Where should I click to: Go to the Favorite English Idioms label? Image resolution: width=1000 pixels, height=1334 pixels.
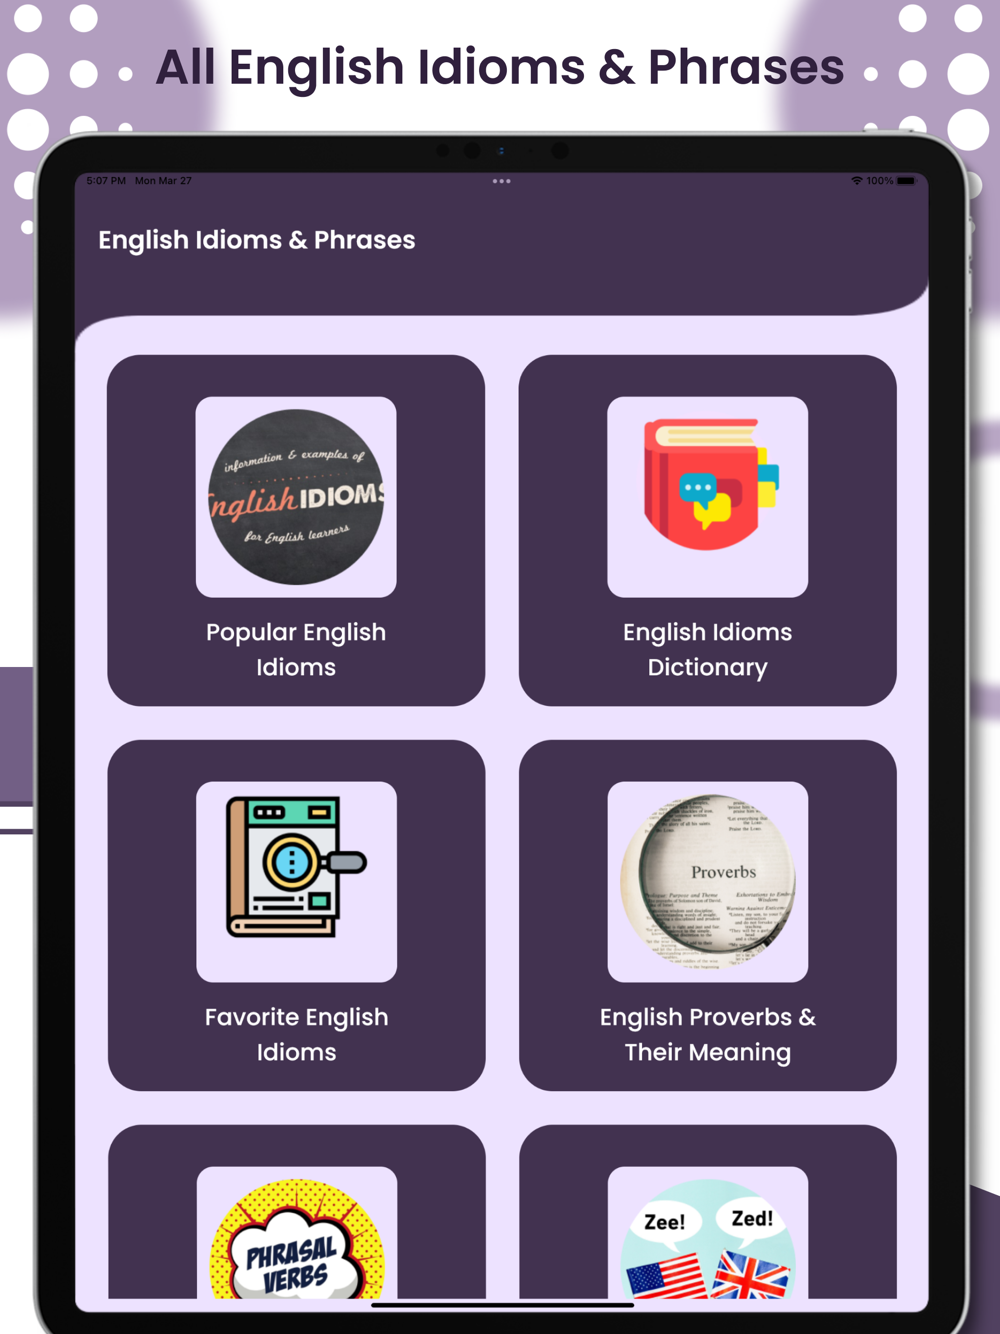296,1034
